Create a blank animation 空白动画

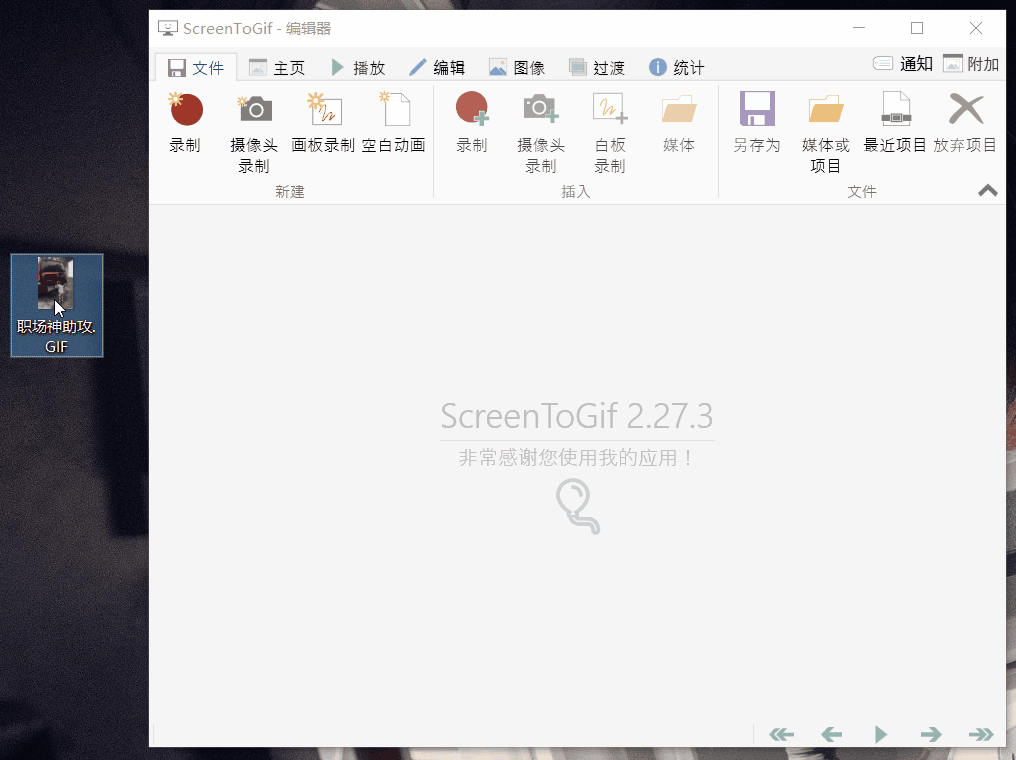click(x=393, y=124)
